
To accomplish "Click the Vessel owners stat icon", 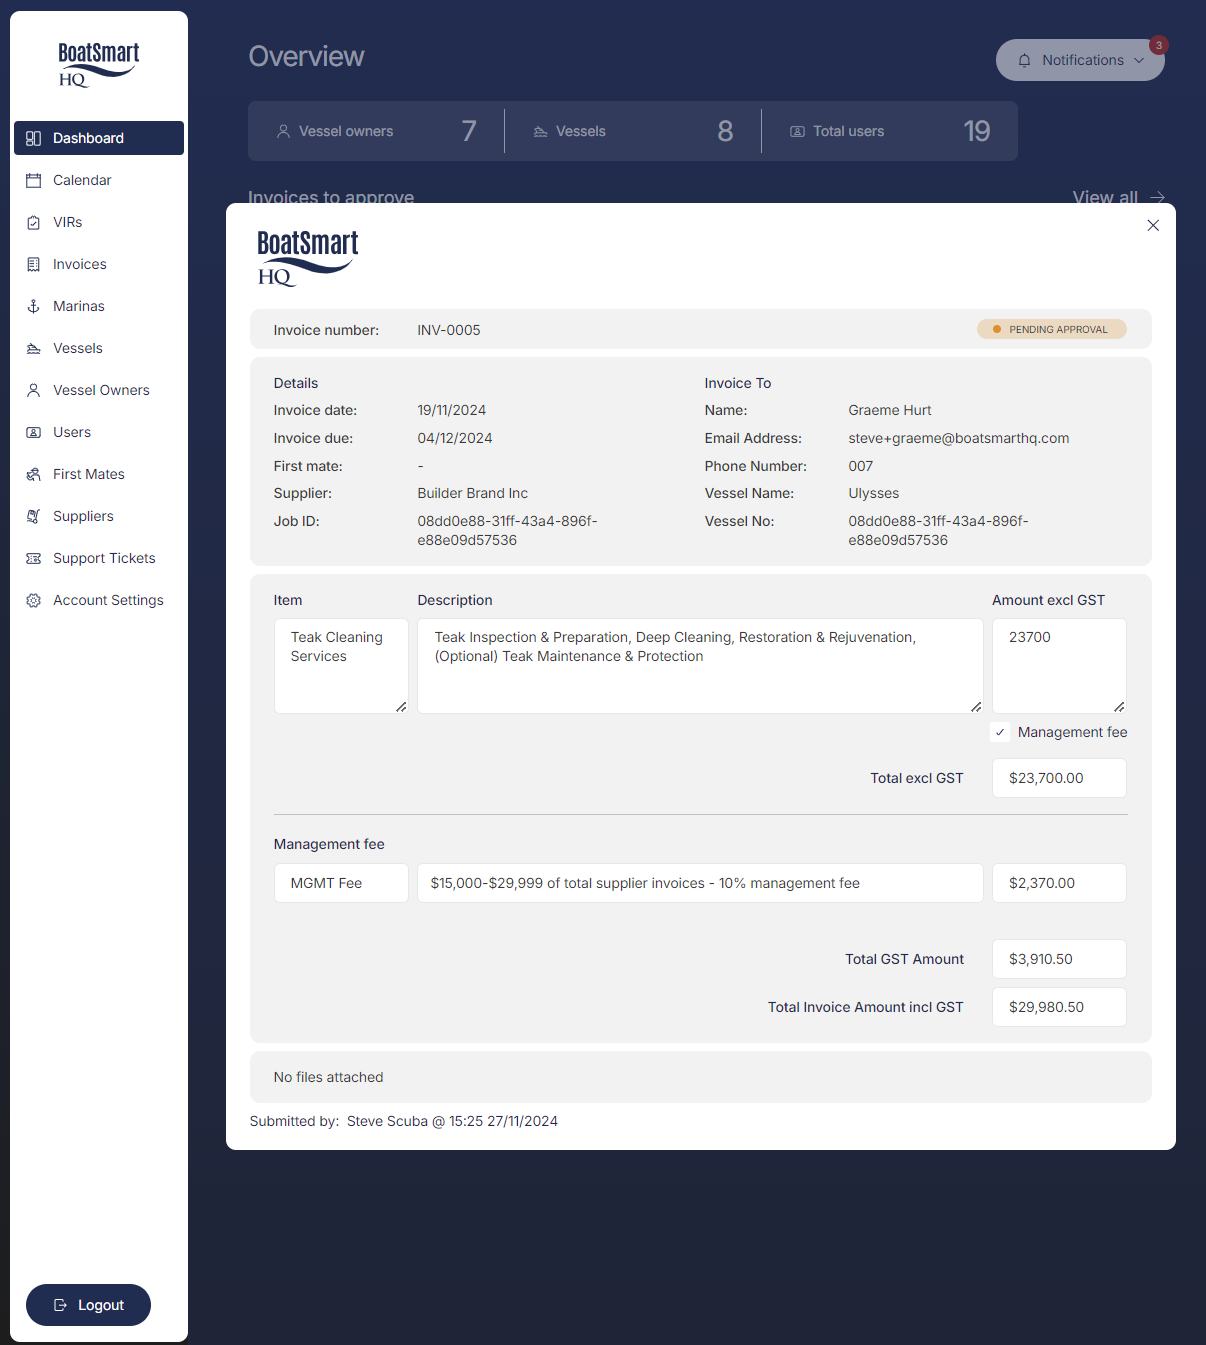I will [283, 131].
